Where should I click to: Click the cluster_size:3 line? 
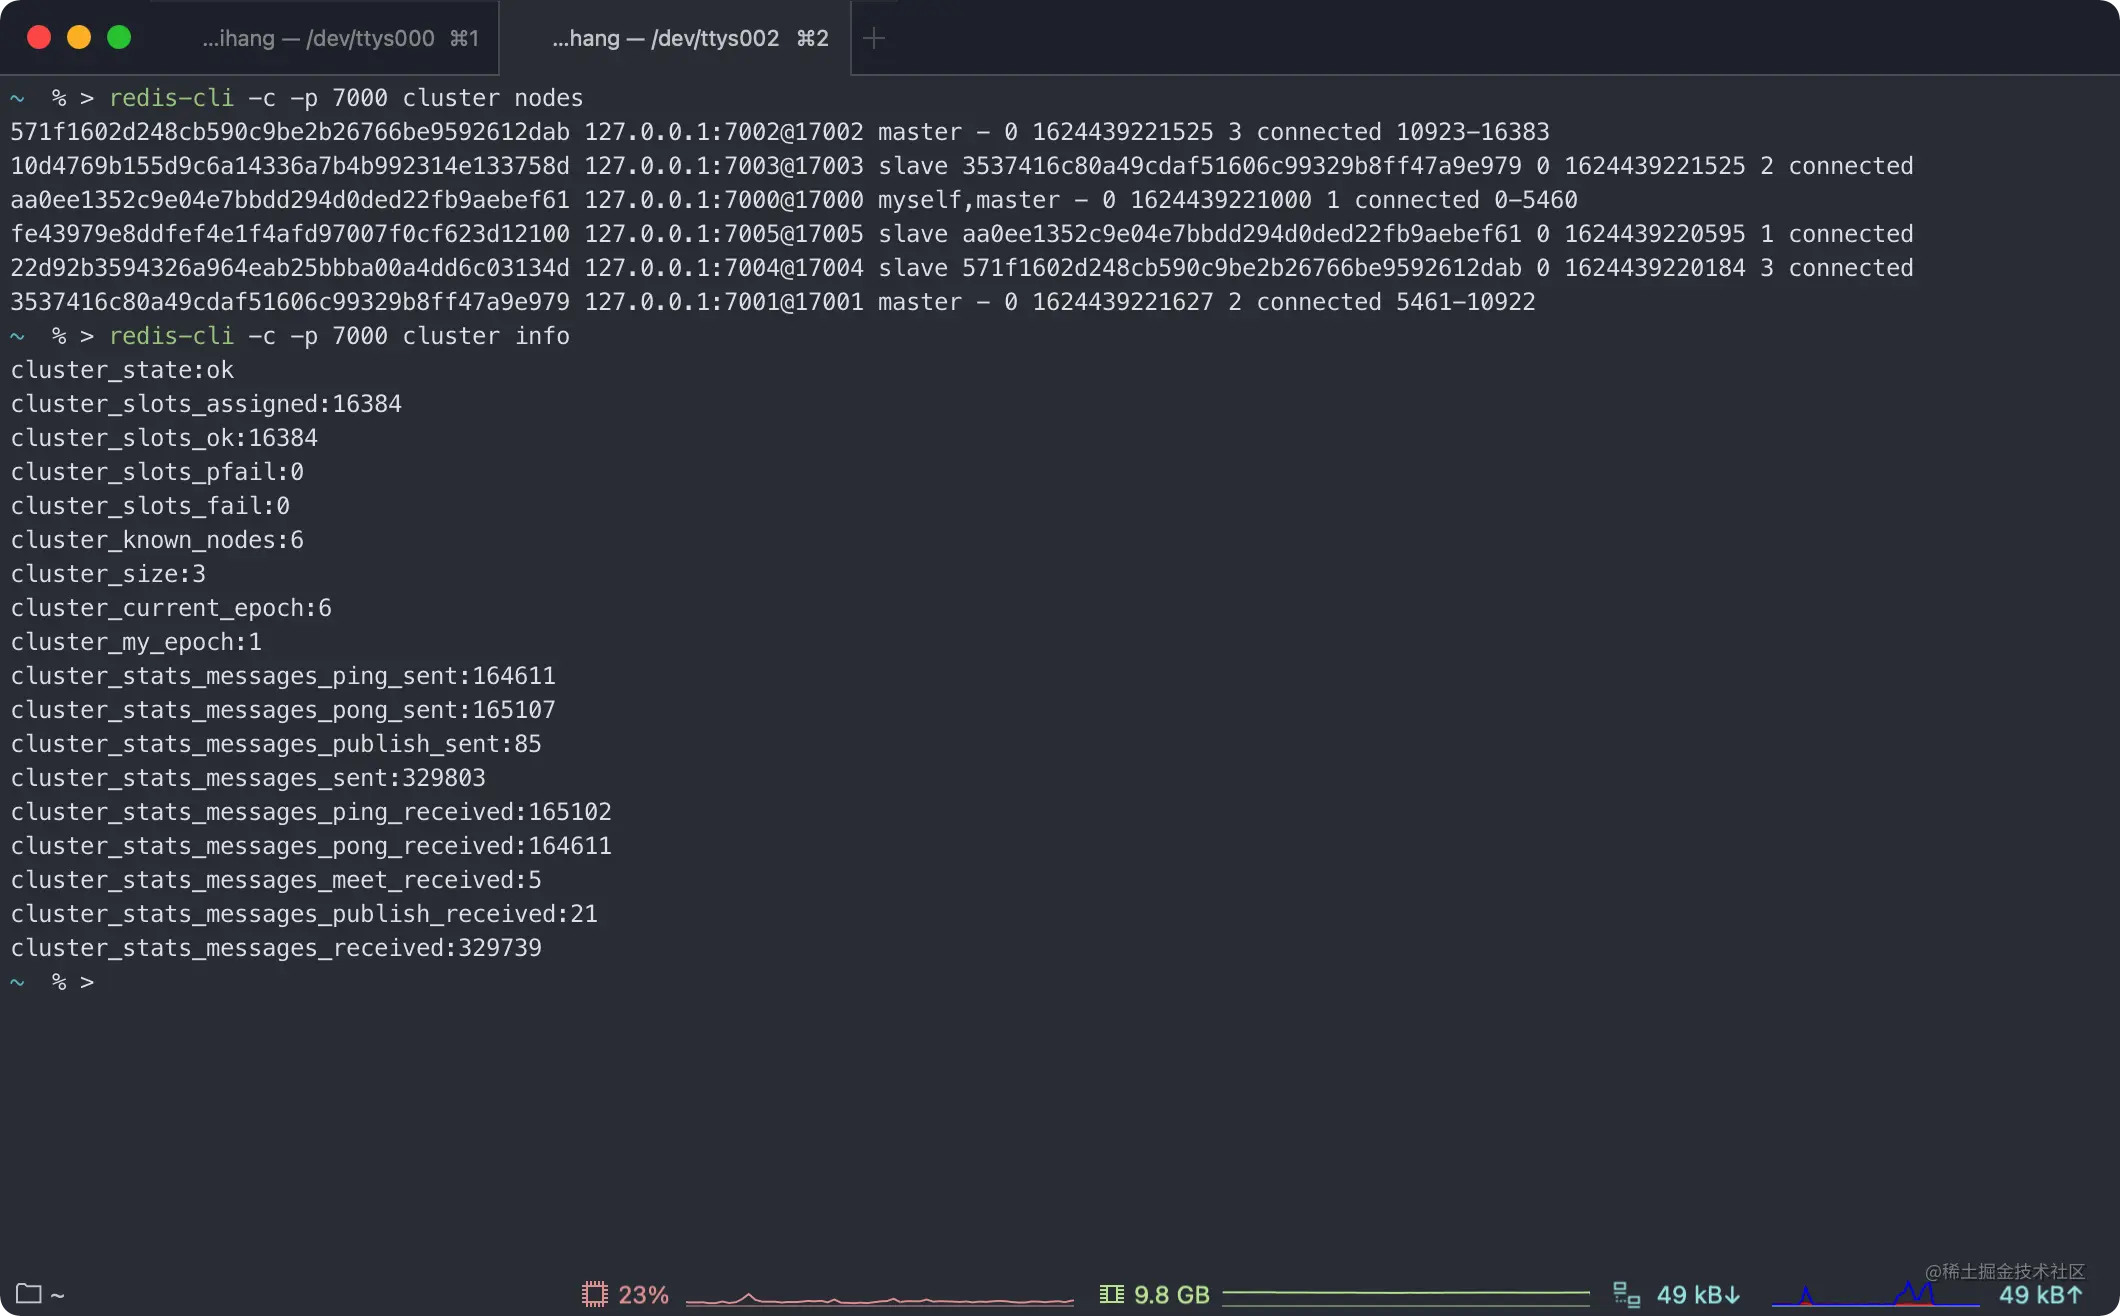(108, 574)
